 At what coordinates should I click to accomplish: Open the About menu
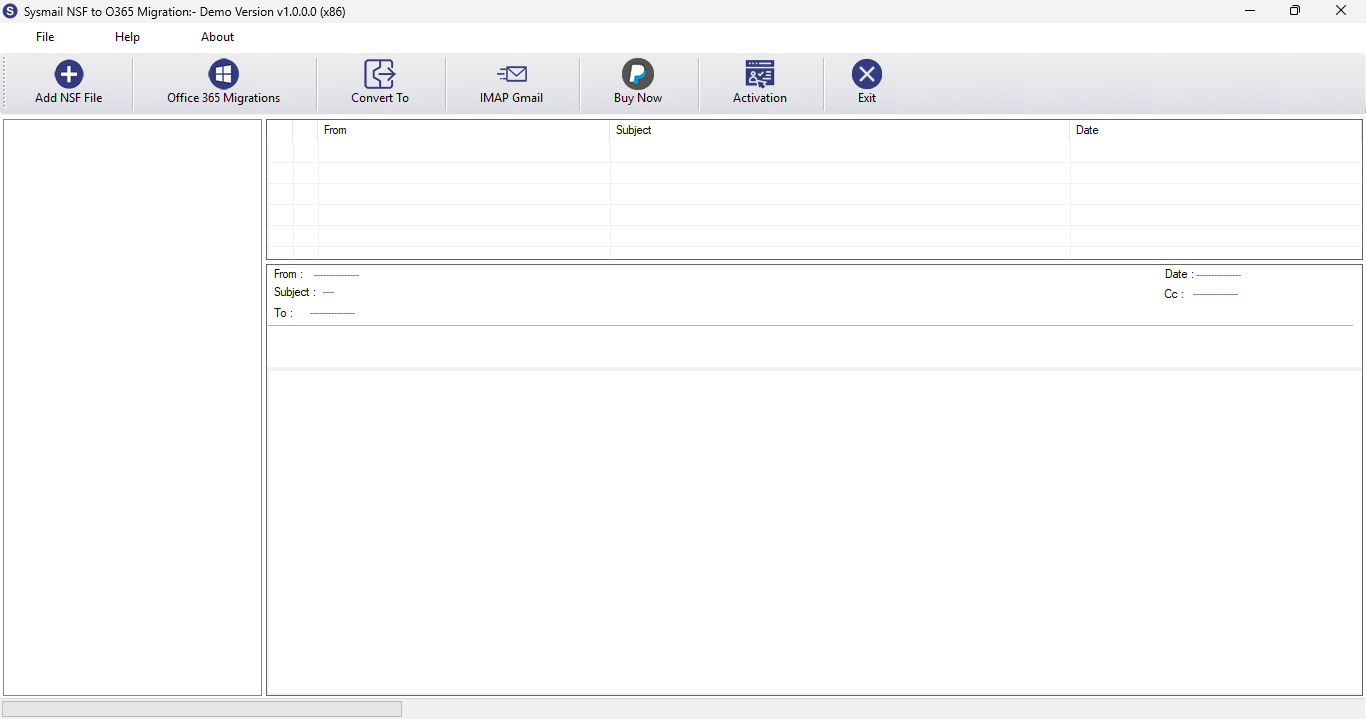point(217,37)
